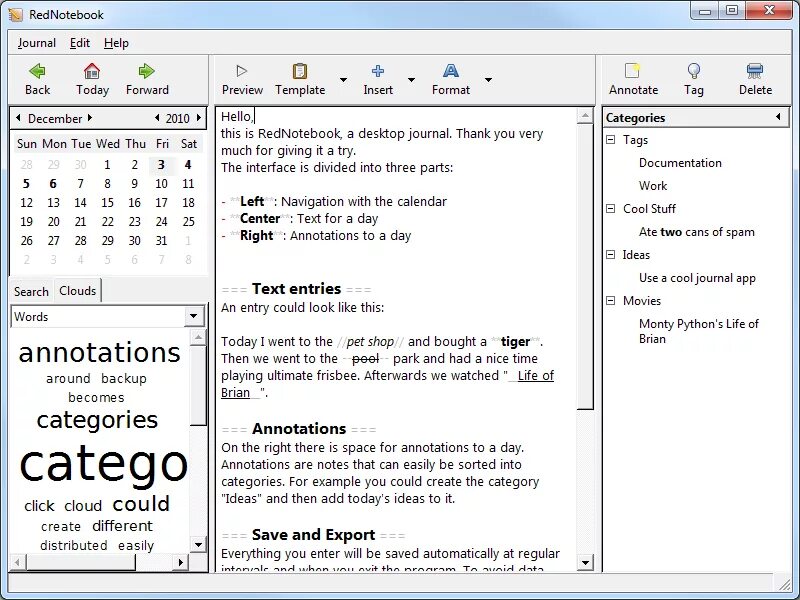This screenshot has height=600, width=800.
Task: Click the word cloud's scroll down arrow
Action: click(x=198, y=544)
